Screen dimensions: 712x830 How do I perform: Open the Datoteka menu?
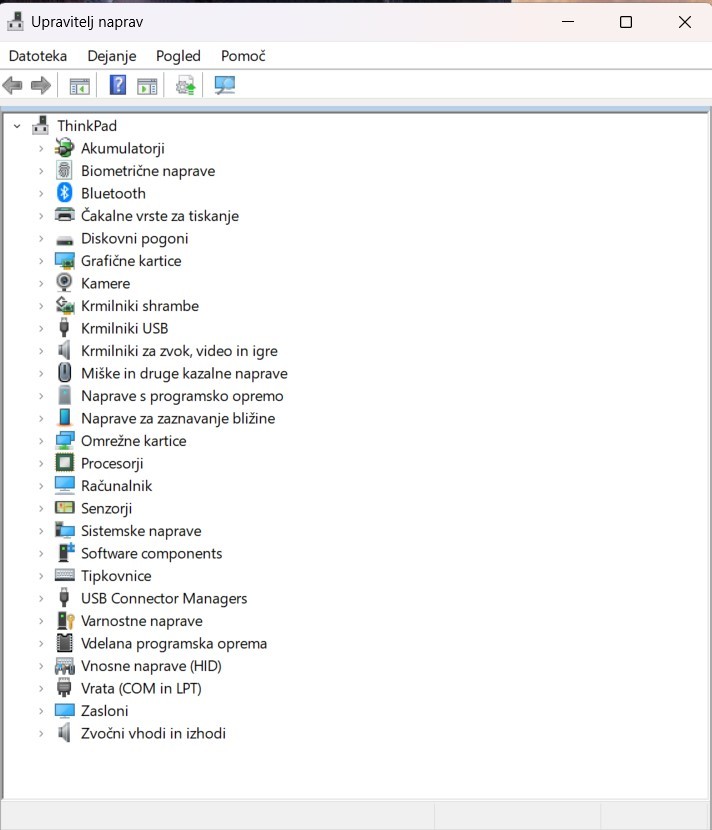click(x=37, y=56)
